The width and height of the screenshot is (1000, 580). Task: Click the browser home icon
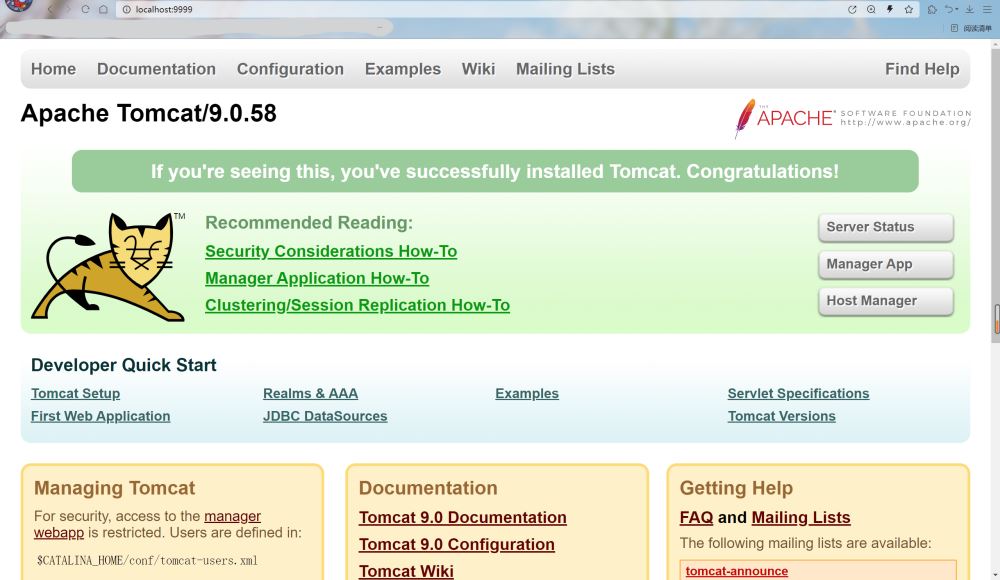coord(103,9)
